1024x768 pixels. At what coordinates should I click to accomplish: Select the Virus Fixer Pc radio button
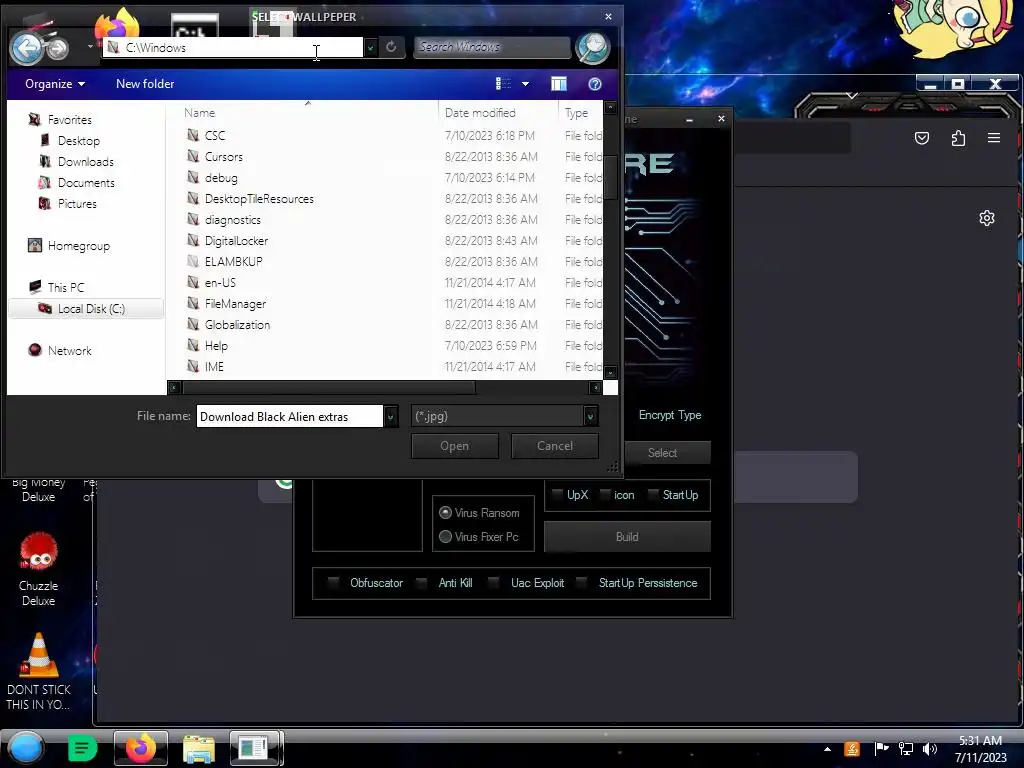tap(445, 536)
